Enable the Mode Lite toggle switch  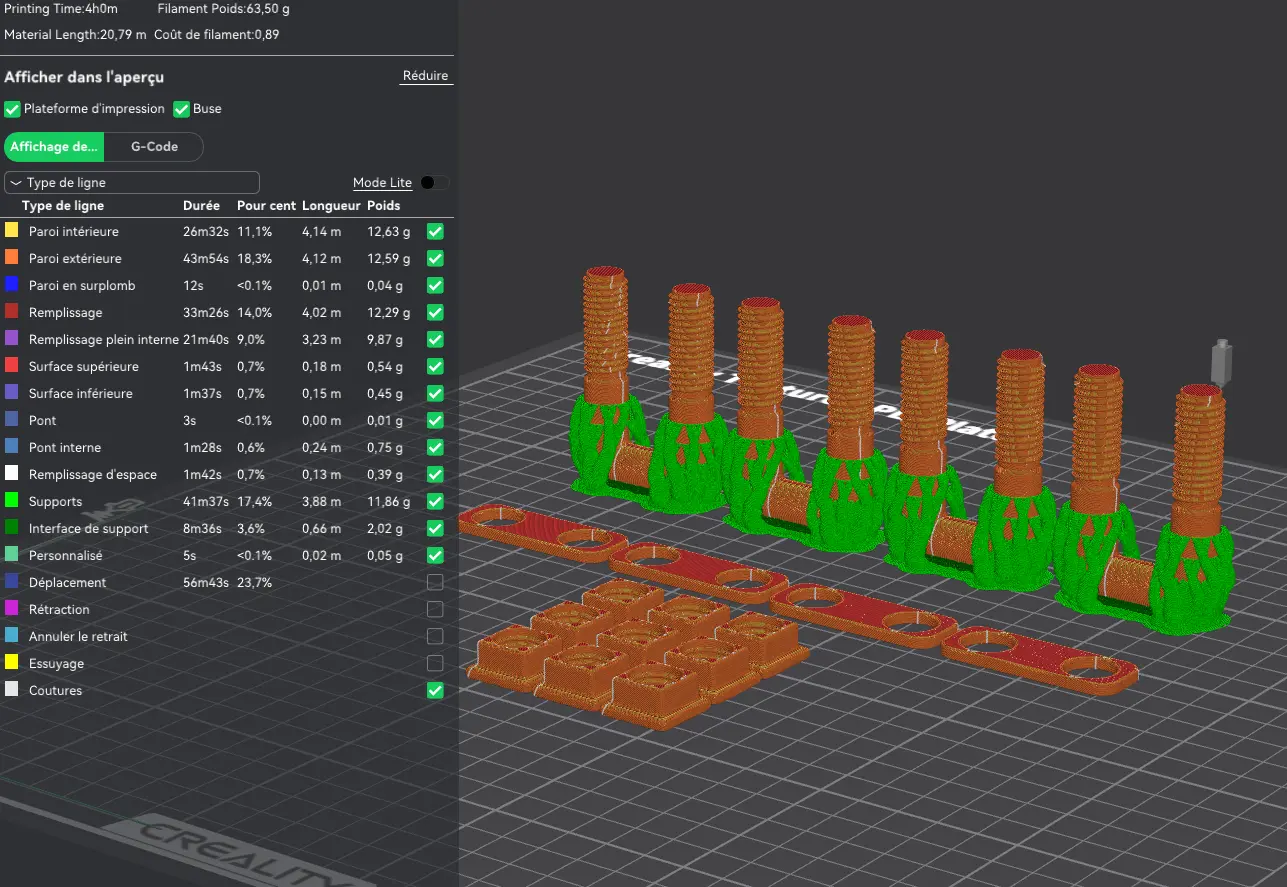[435, 182]
